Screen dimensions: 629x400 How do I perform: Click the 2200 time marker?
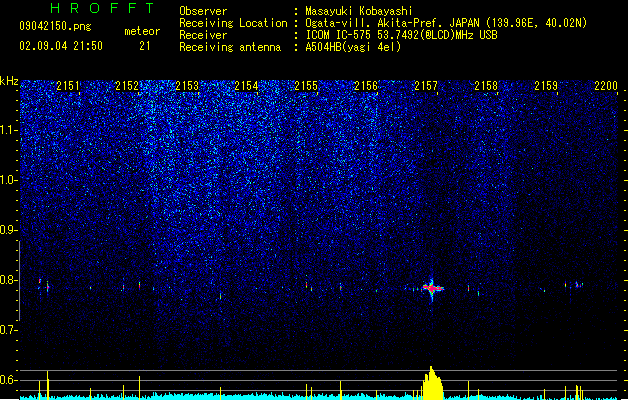pyautogui.click(x=606, y=86)
